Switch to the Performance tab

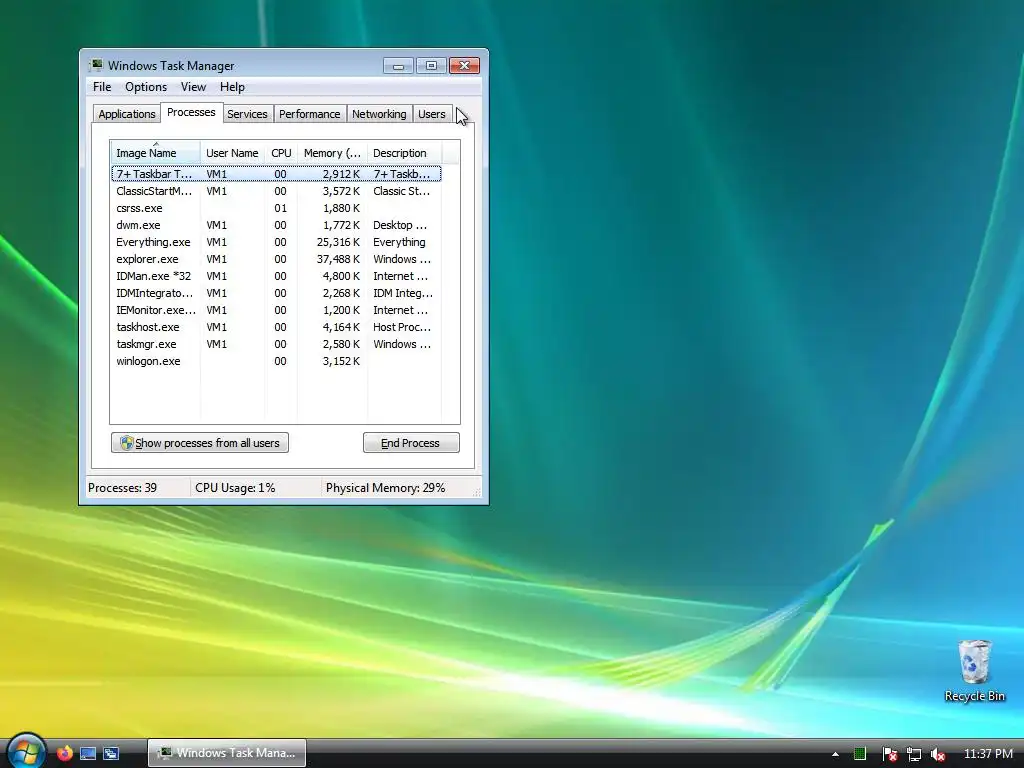pyautogui.click(x=310, y=114)
